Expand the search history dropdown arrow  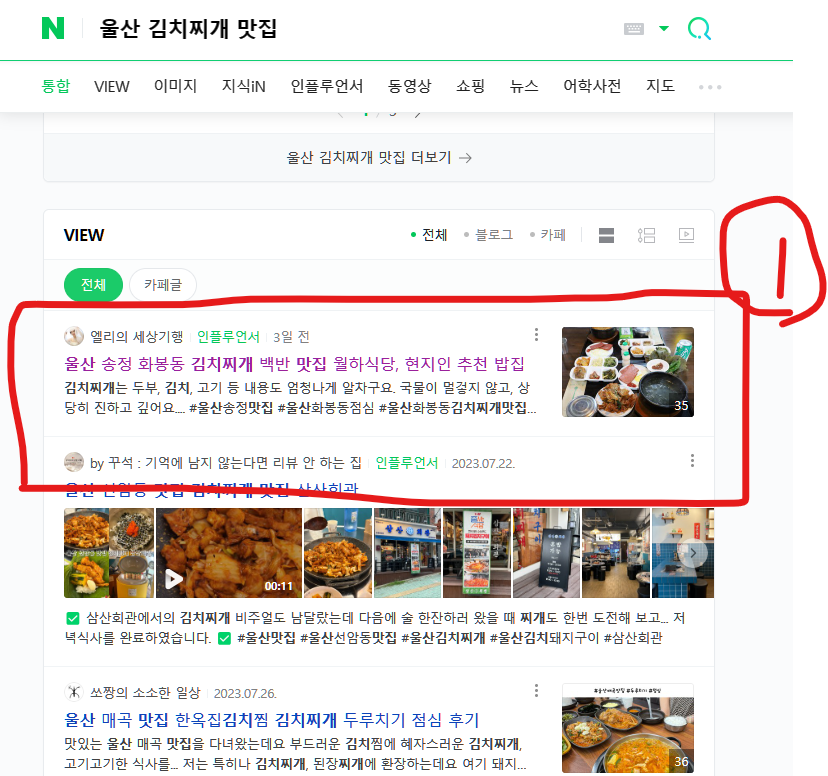[x=664, y=29]
